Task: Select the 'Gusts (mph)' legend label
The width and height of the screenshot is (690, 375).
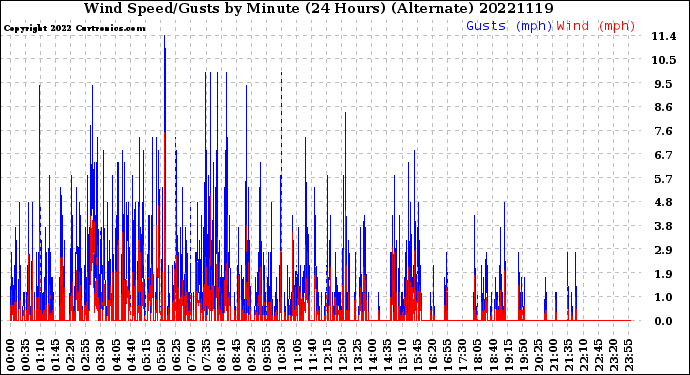Action: [509, 26]
